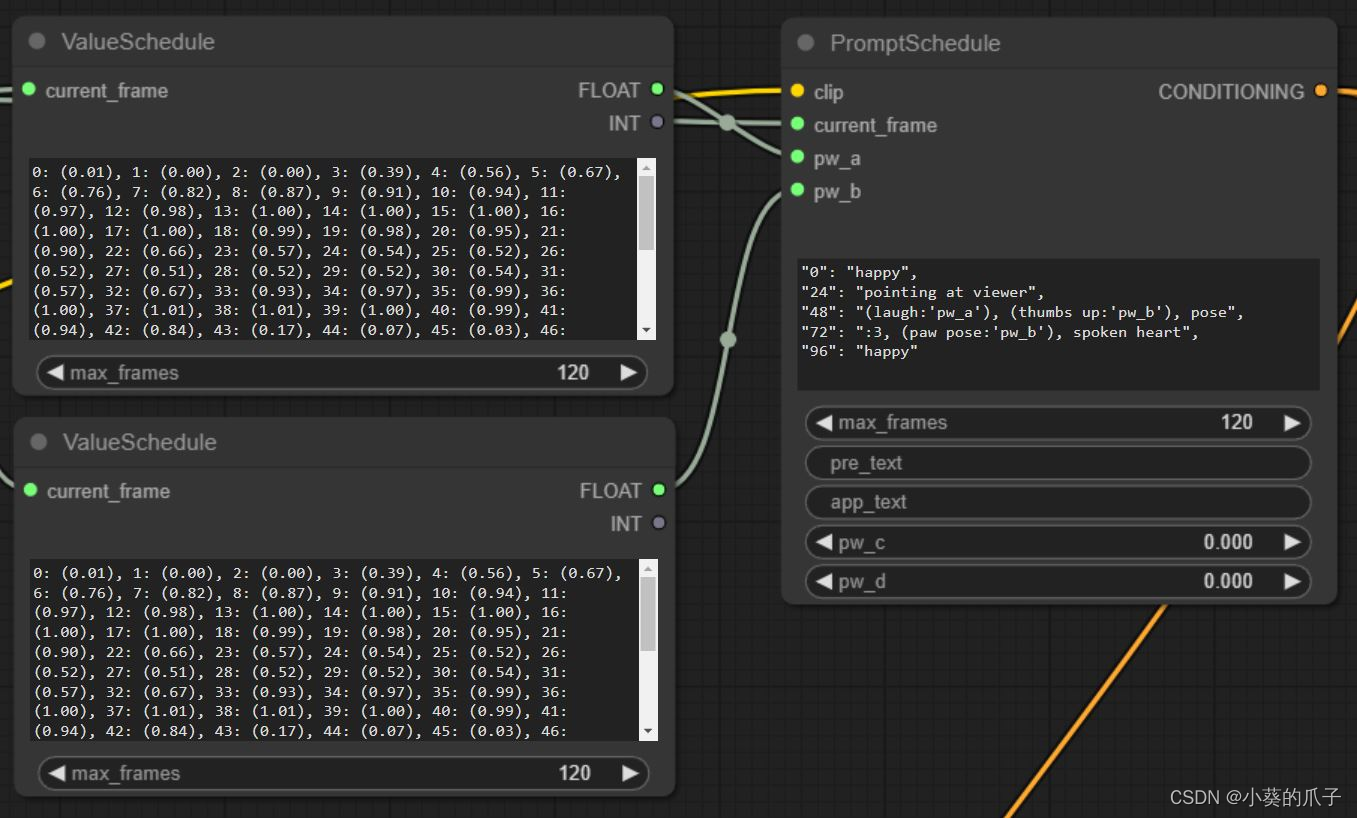The image size is (1357, 818).
Task: Click the top ValueSchedule INT output socket
Action: (x=657, y=122)
